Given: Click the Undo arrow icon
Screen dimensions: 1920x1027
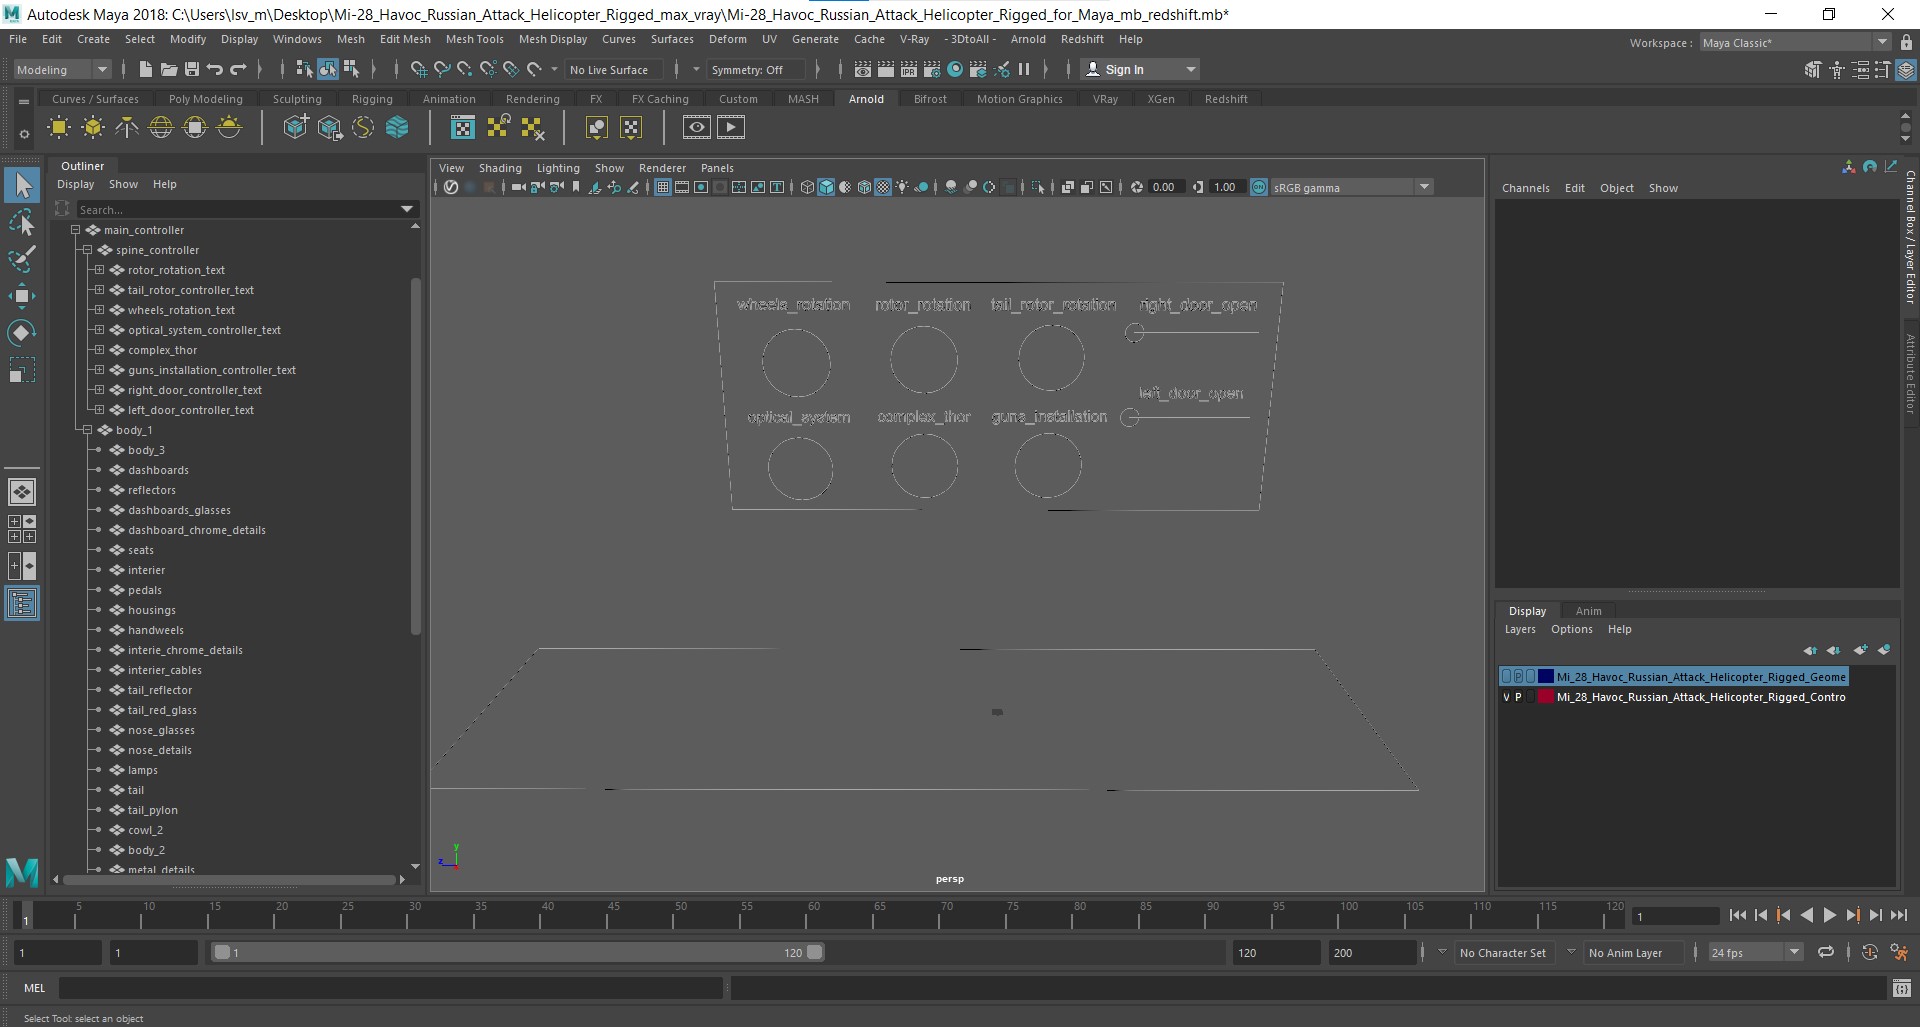Looking at the screenshot, I should [x=214, y=69].
